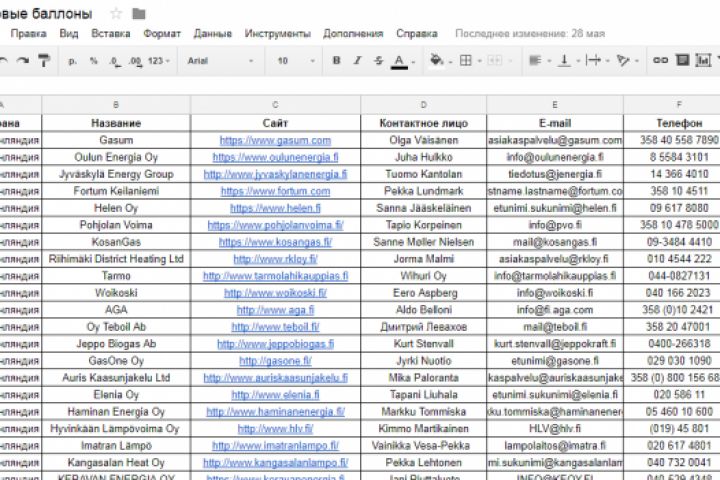Redo the last action
The image size is (720, 480).
tap(22, 60)
